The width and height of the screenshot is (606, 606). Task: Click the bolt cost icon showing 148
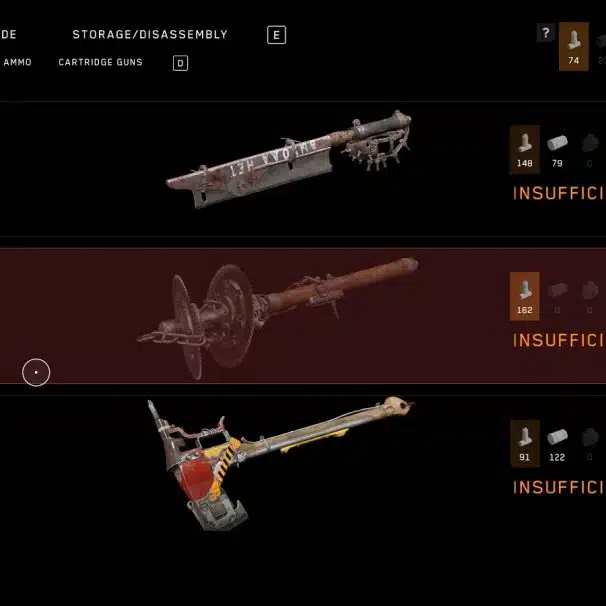[524, 150]
